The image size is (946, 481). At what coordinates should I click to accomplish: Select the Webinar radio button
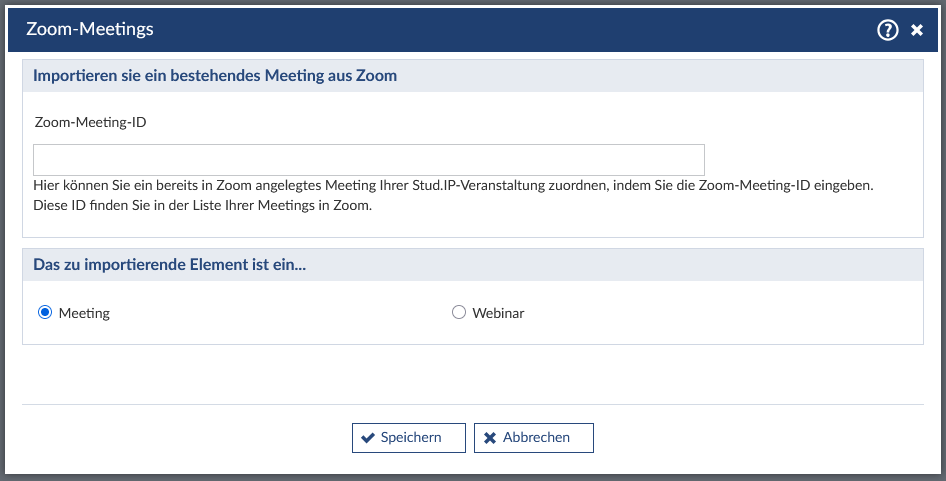(x=459, y=313)
